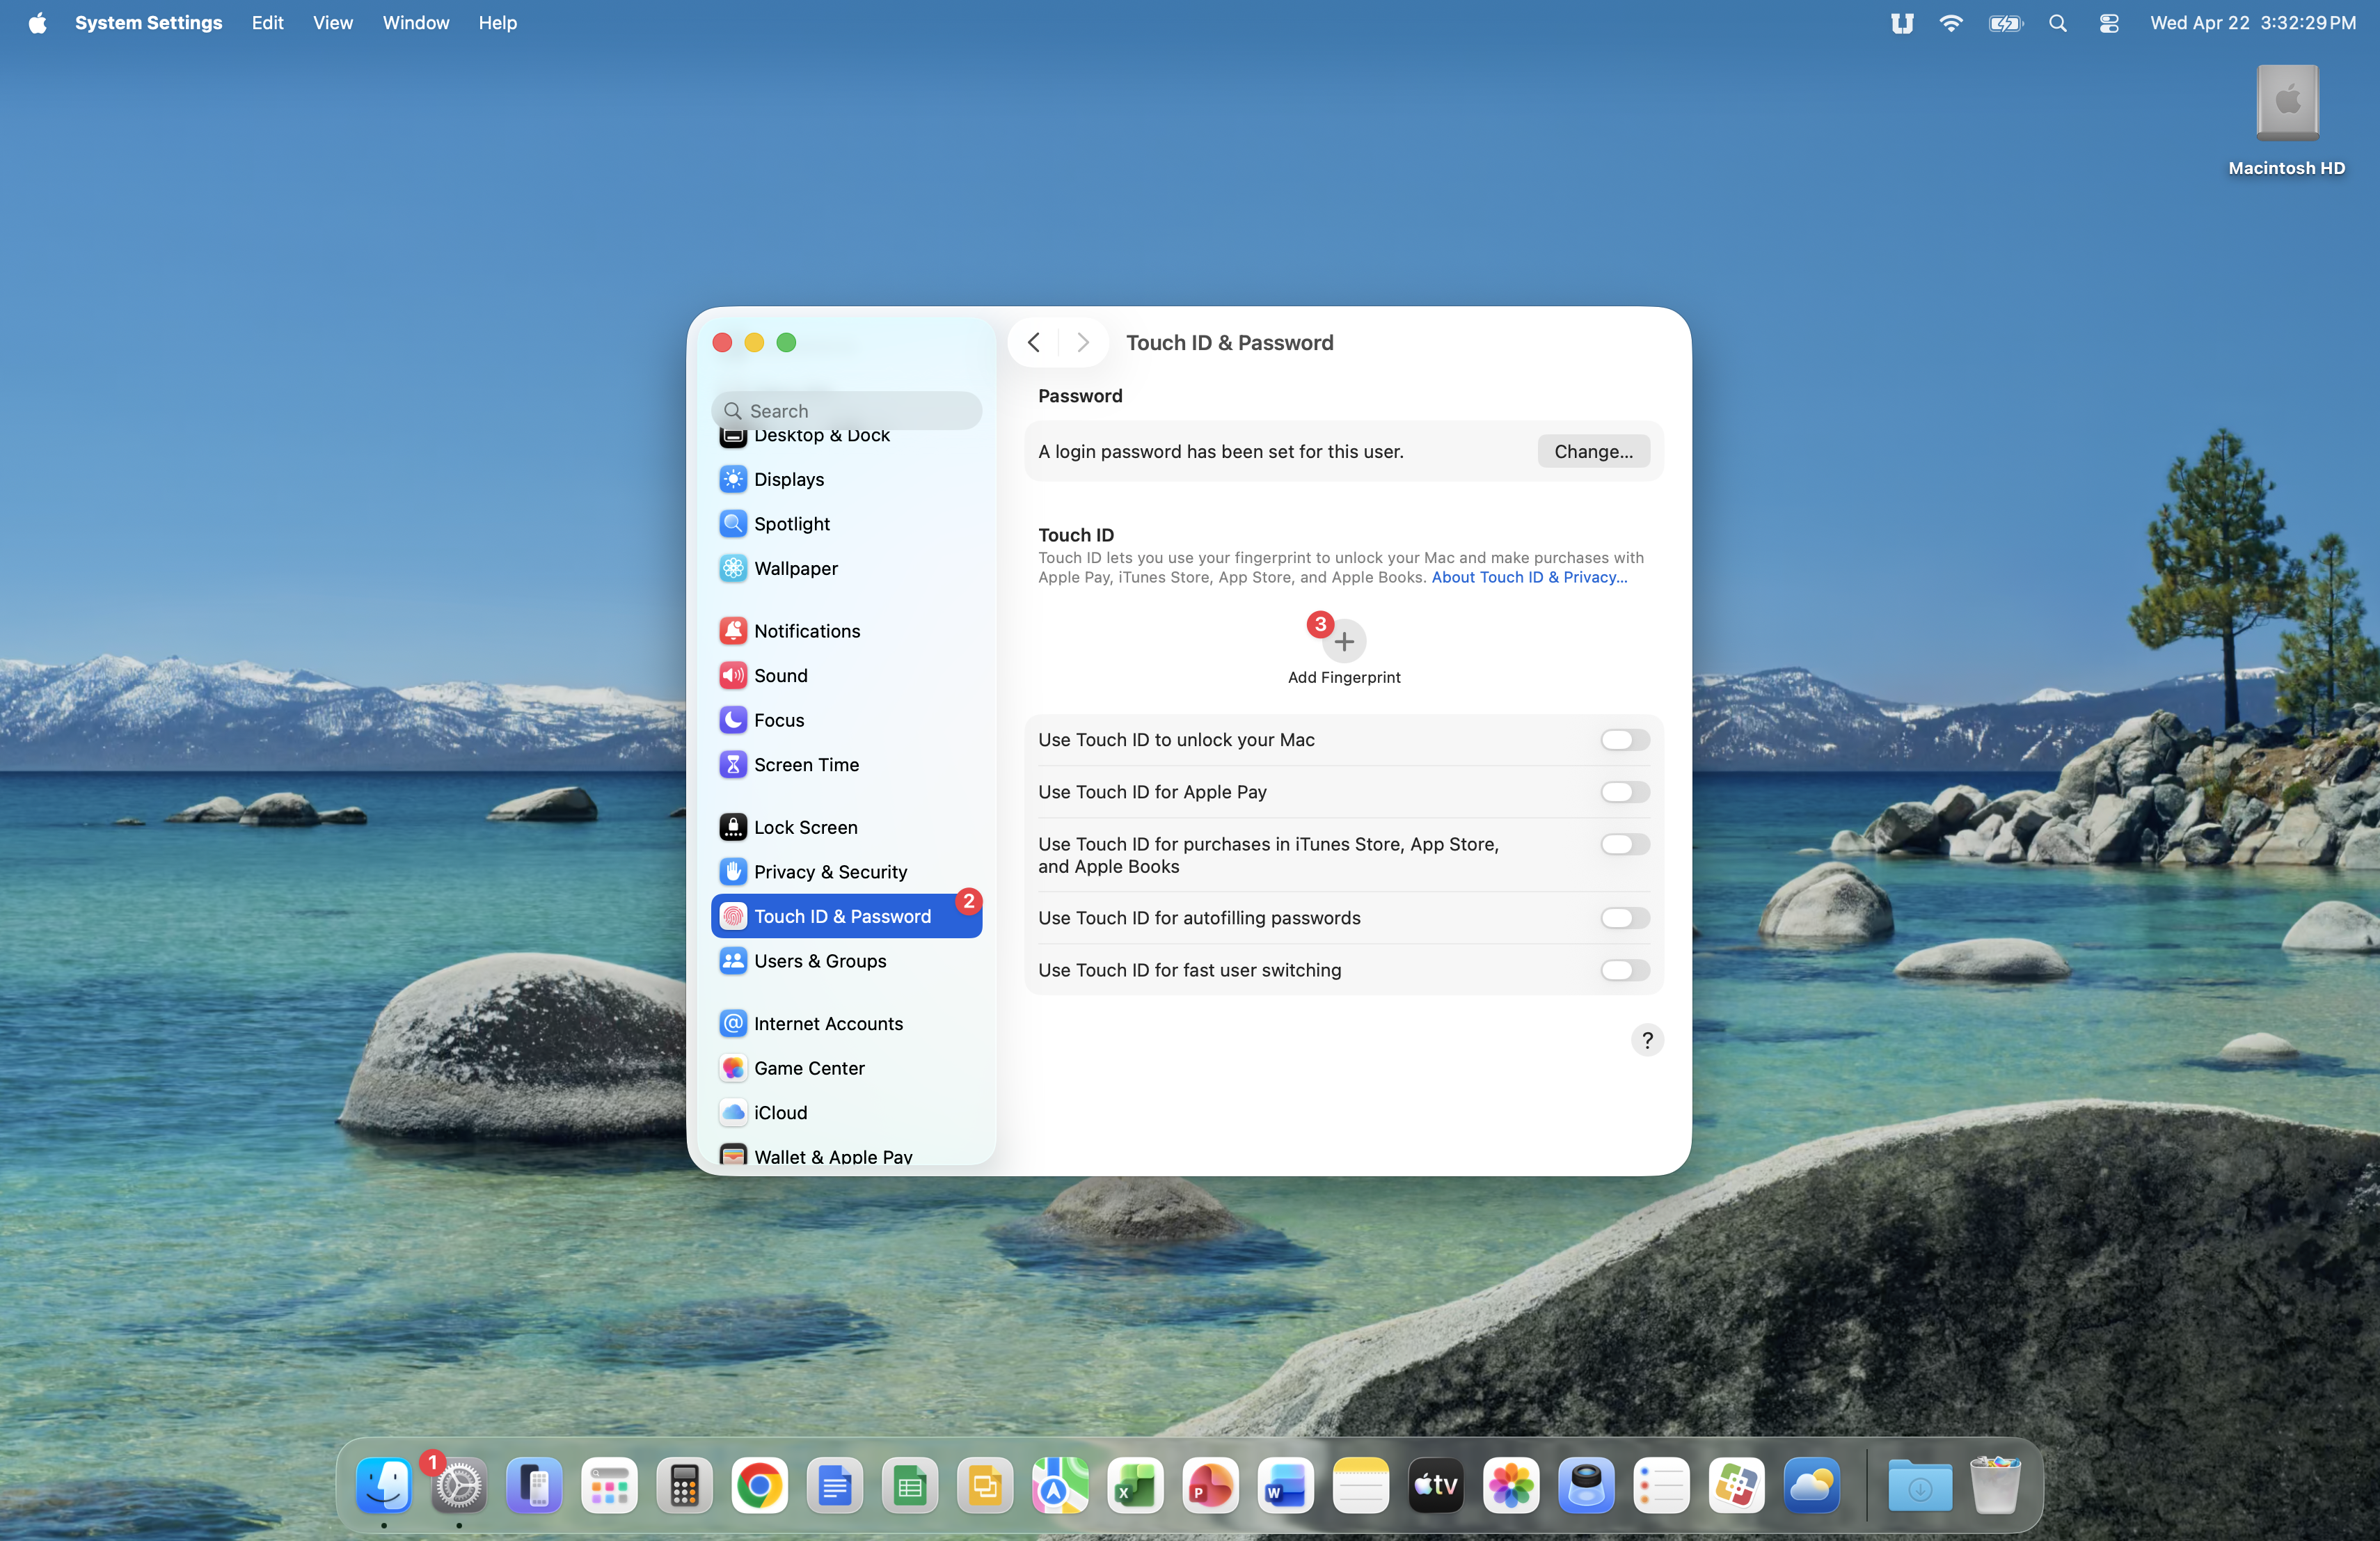Select Privacy & Security in sidebar
Image resolution: width=2380 pixels, height=1541 pixels.
(x=830, y=872)
